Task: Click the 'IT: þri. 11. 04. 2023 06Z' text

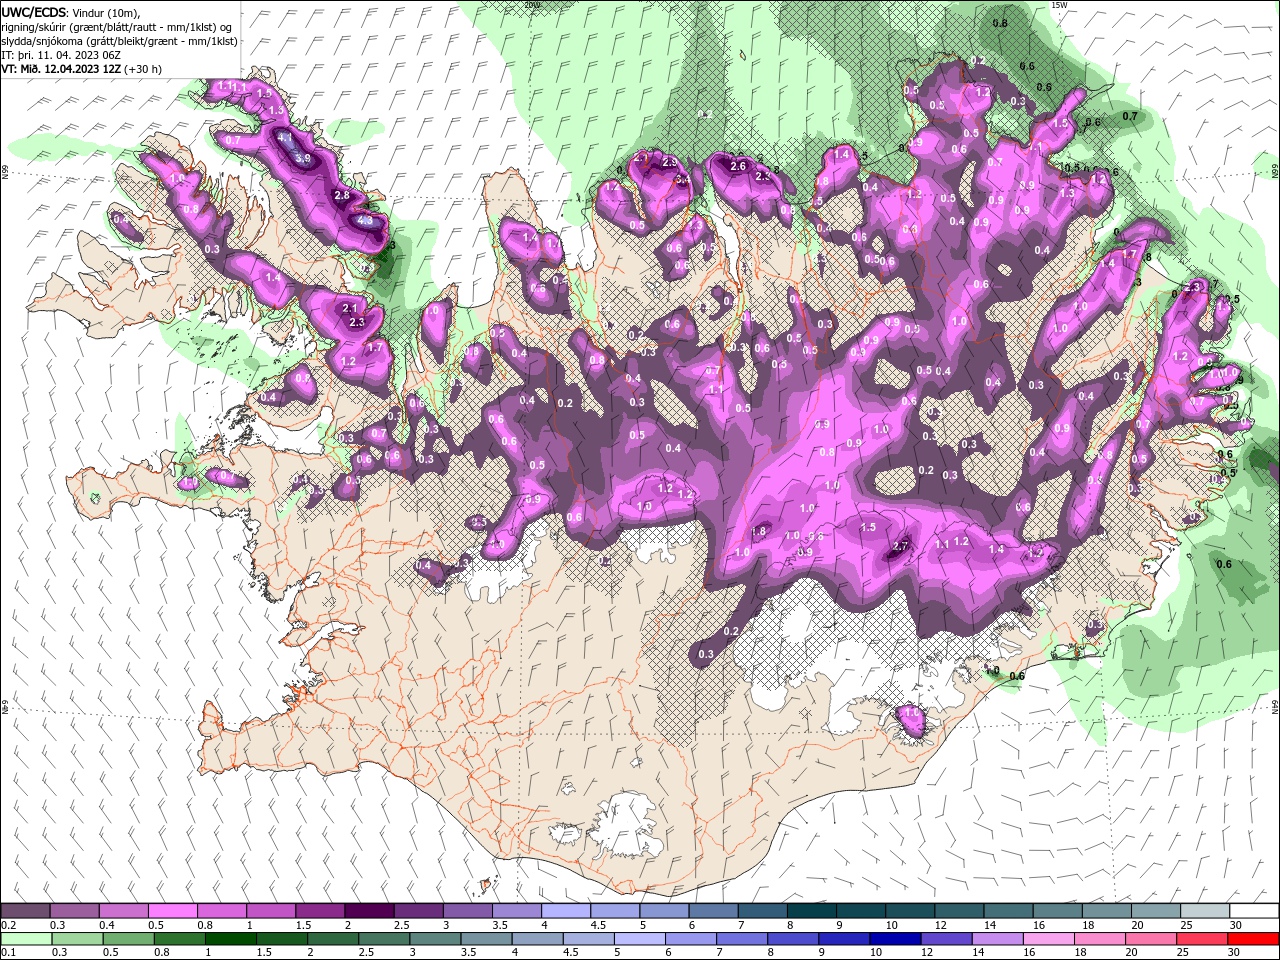Action: point(62,55)
